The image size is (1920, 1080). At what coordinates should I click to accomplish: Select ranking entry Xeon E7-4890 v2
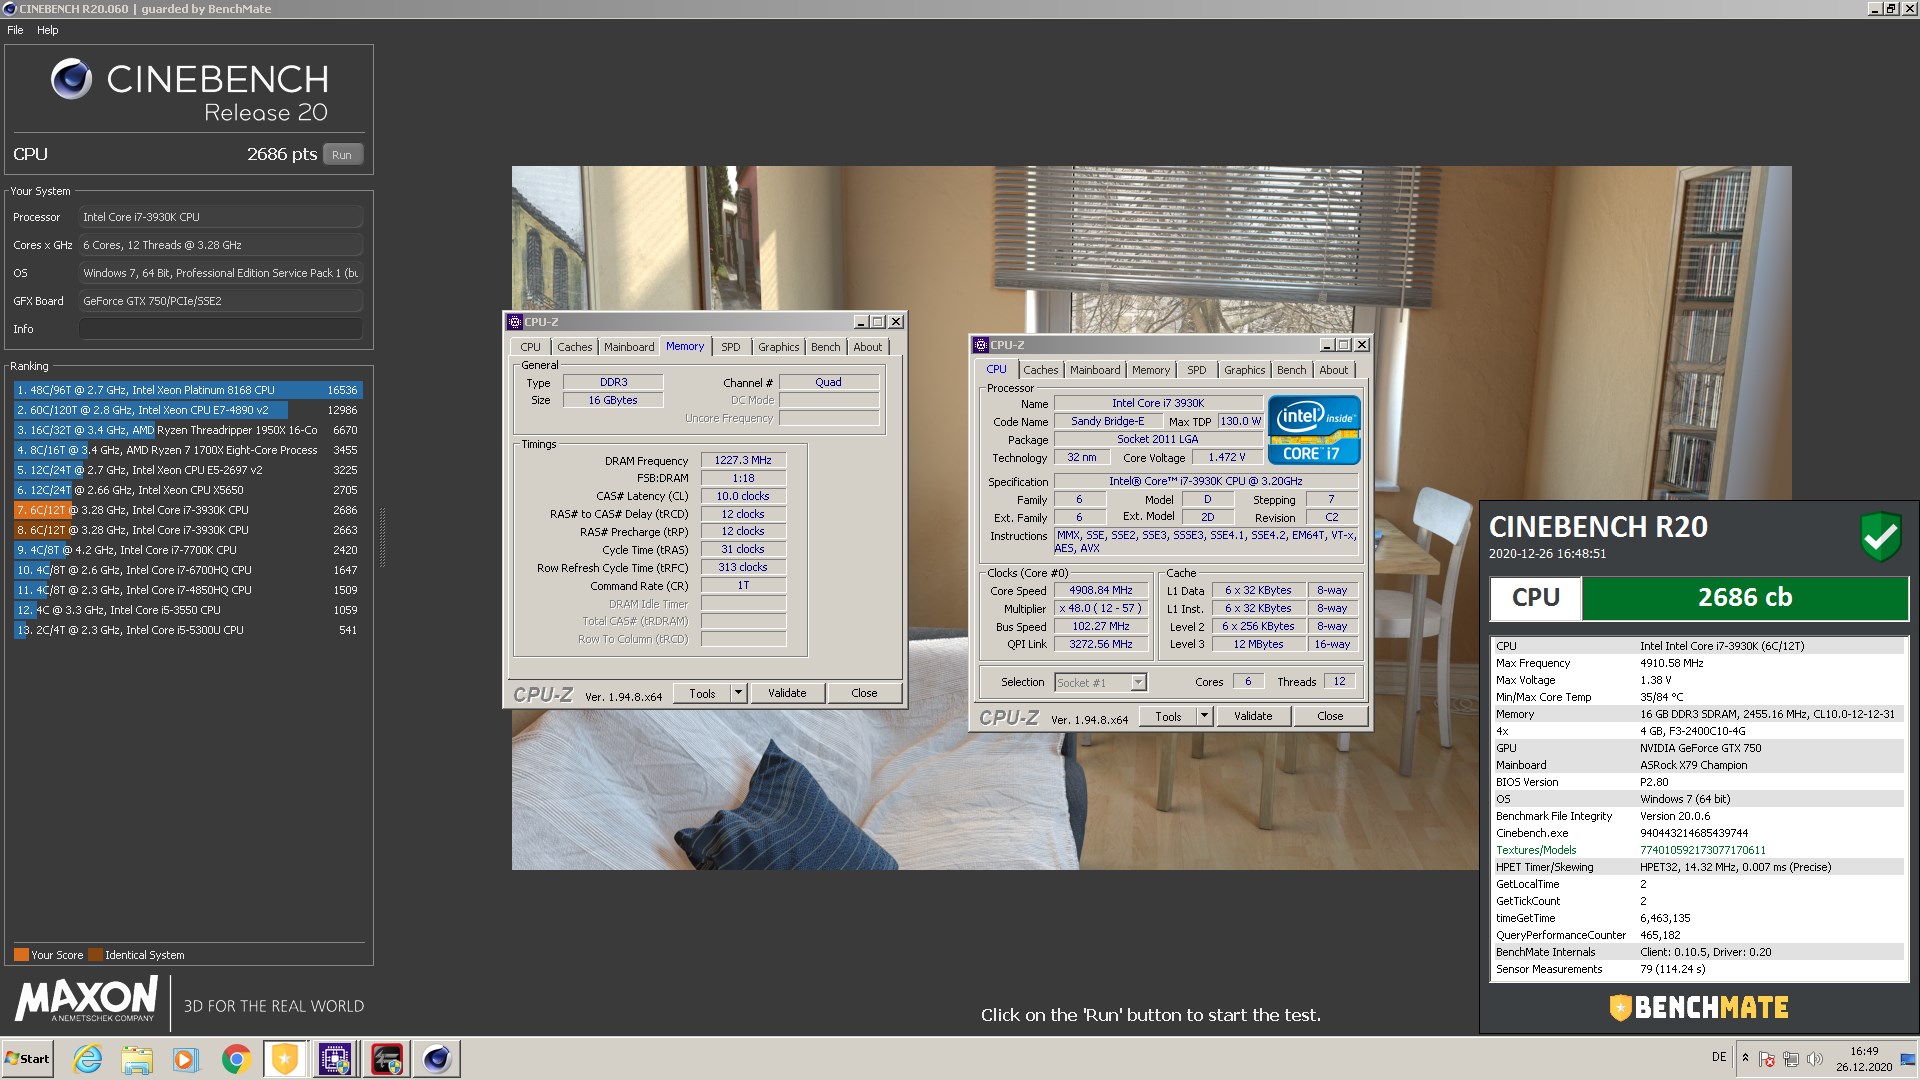pos(188,410)
